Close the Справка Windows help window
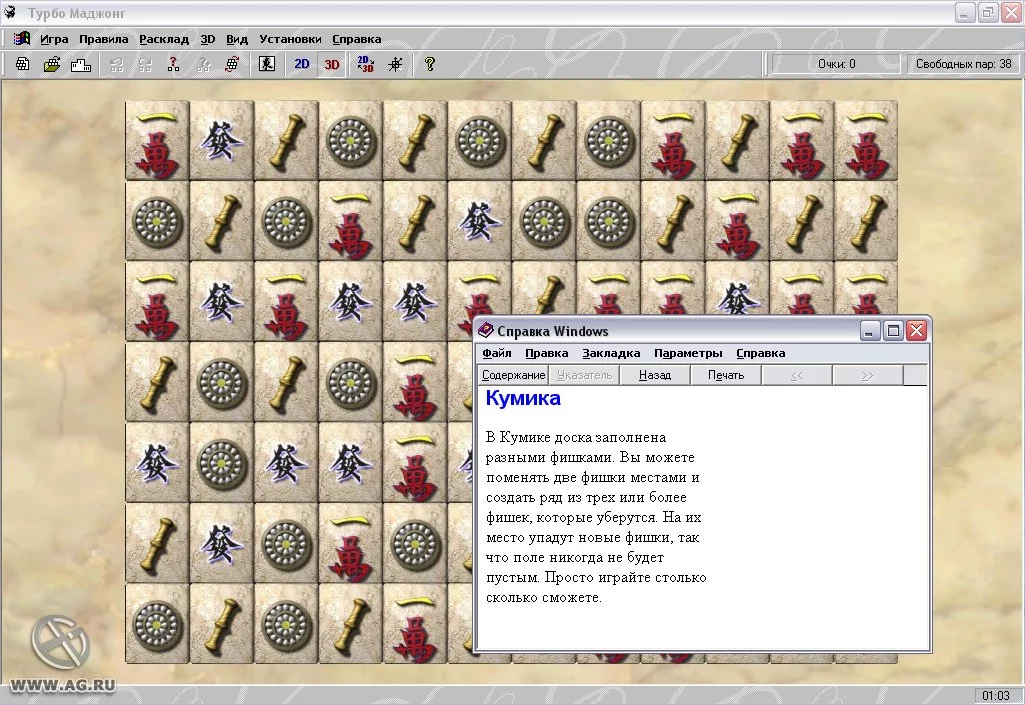This screenshot has width=1025, height=705. click(x=916, y=331)
